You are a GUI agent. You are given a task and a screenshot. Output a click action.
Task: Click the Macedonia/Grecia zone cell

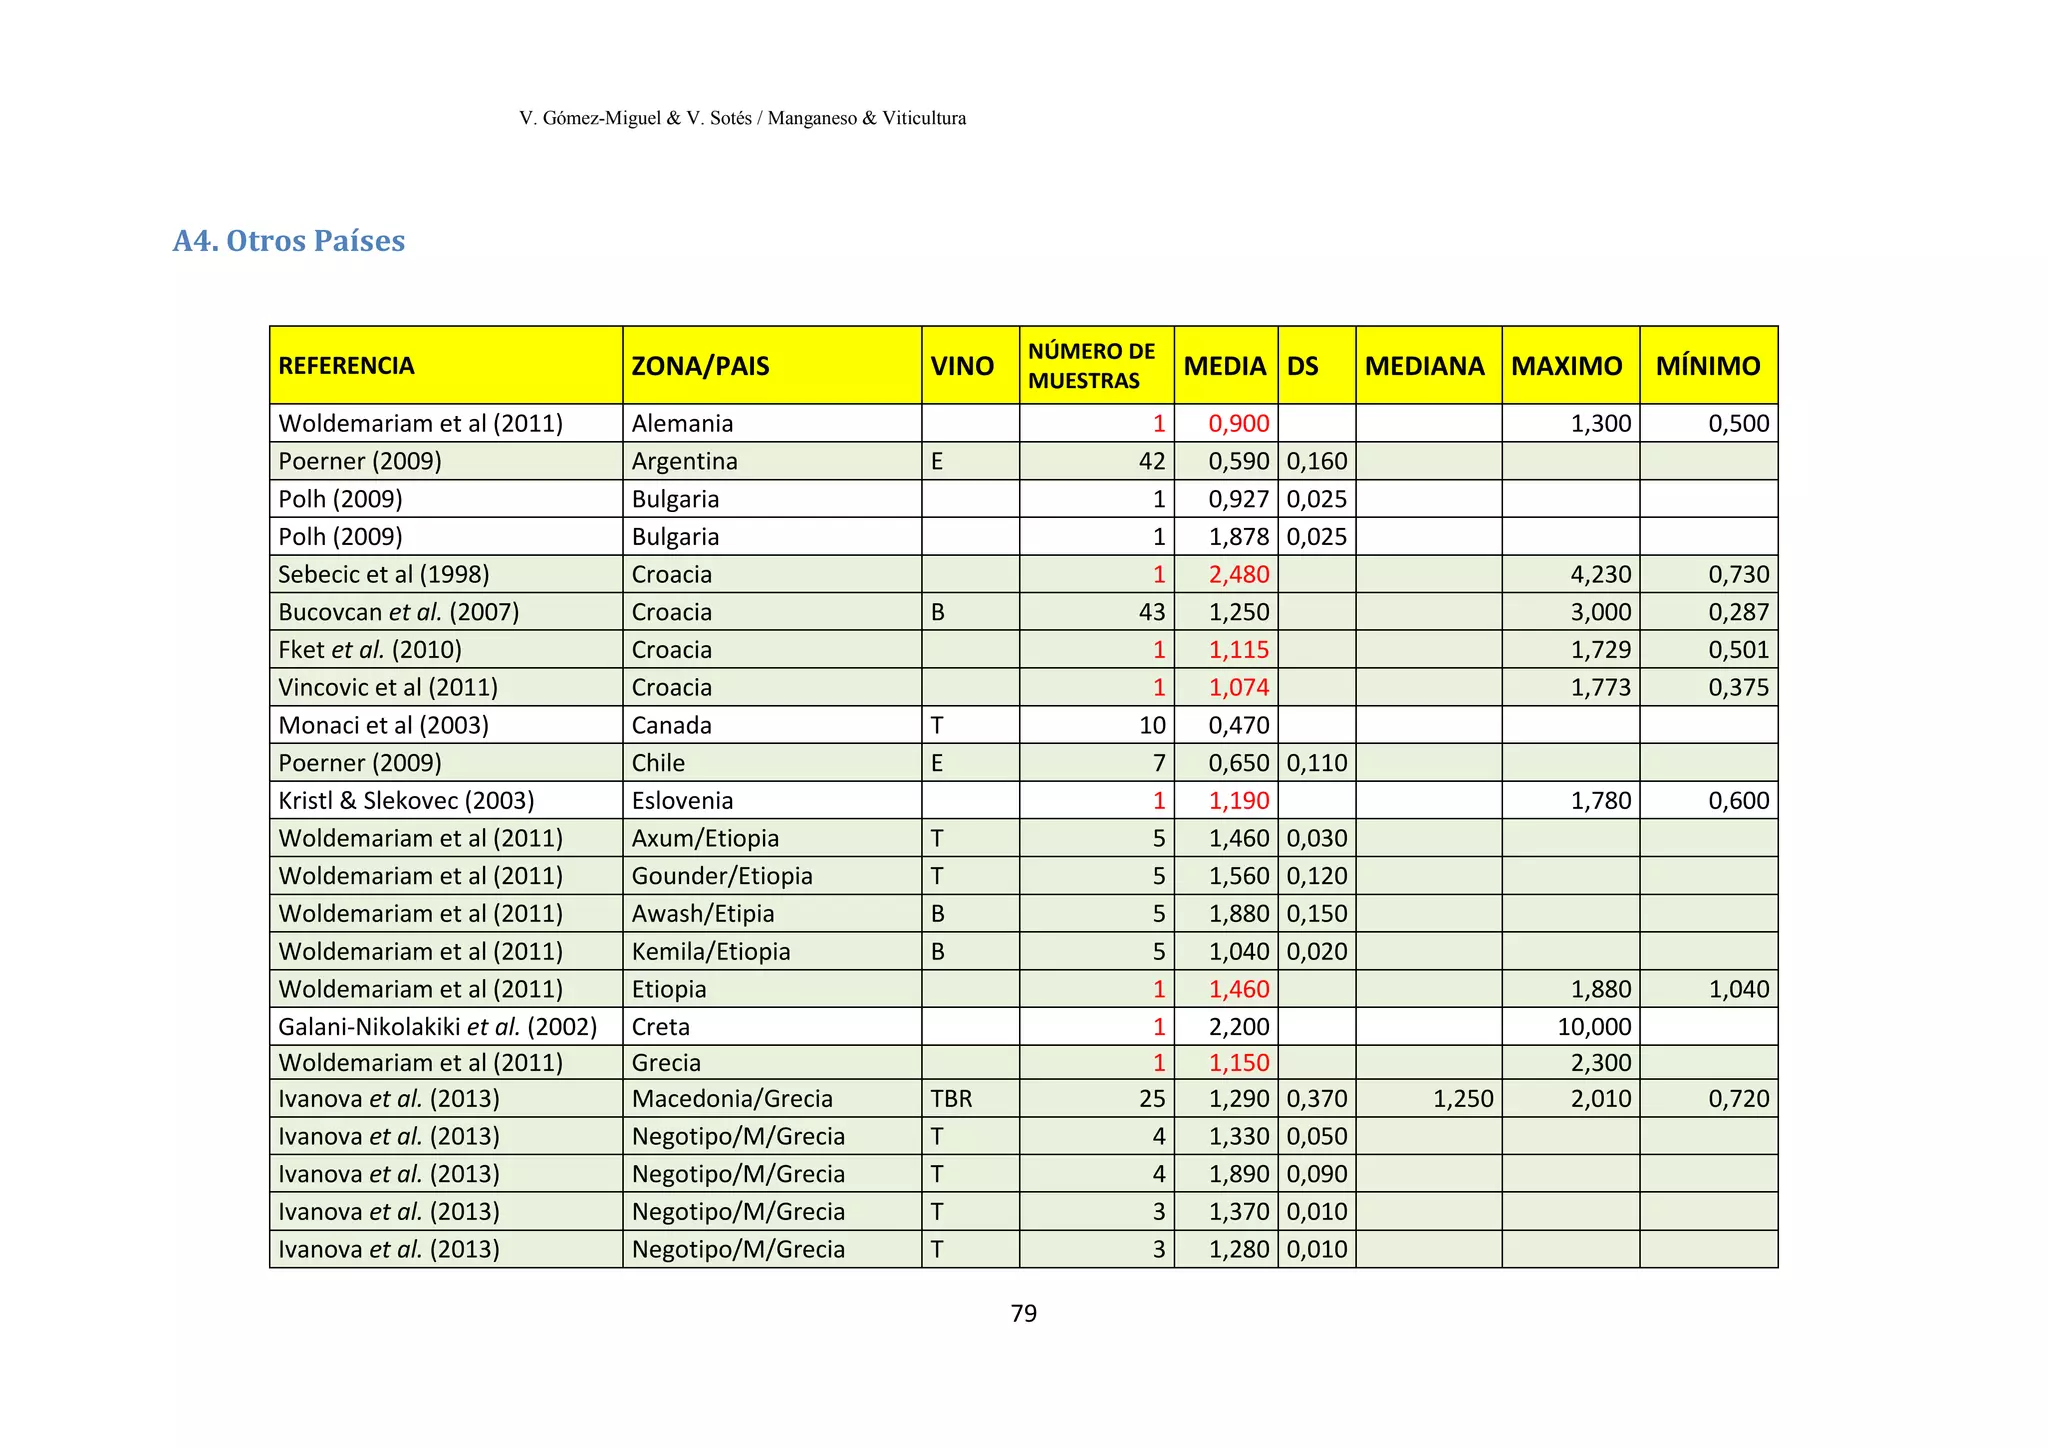point(732,1099)
